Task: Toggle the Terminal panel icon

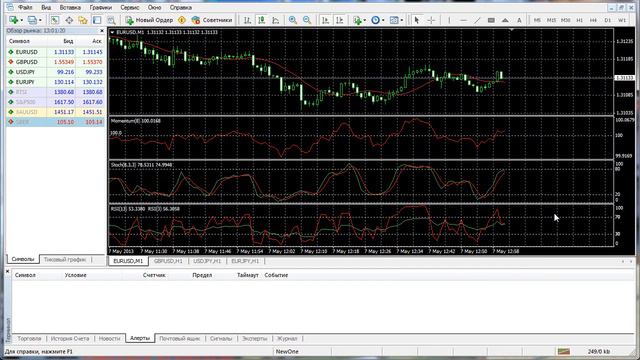Action: [97, 20]
